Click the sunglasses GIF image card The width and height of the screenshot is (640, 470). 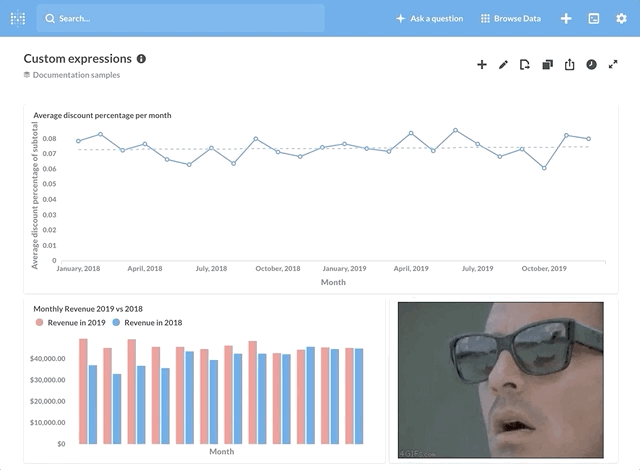pos(500,380)
